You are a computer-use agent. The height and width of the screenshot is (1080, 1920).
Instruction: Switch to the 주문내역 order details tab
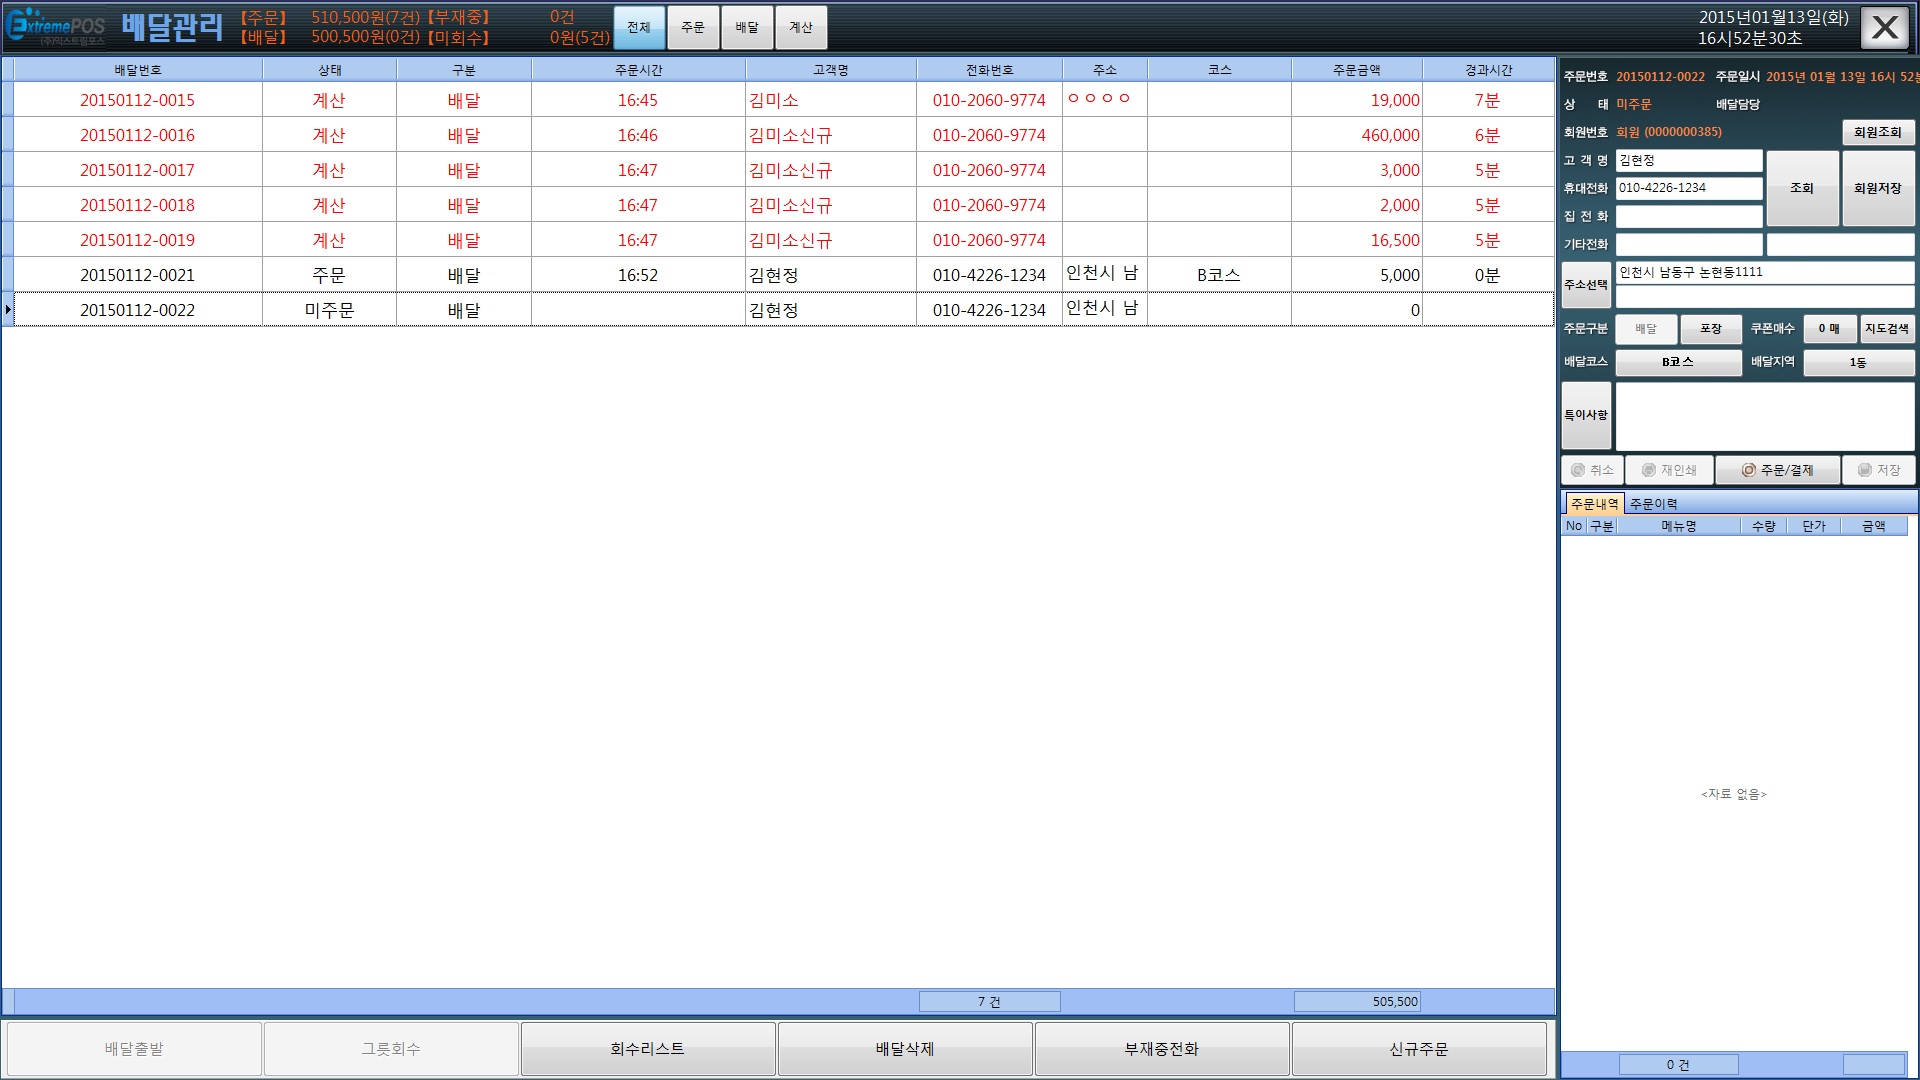pyautogui.click(x=1593, y=504)
